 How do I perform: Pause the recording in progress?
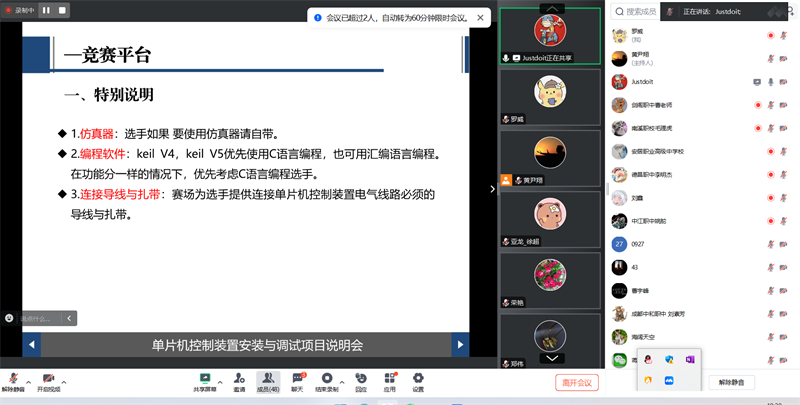point(46,10)
